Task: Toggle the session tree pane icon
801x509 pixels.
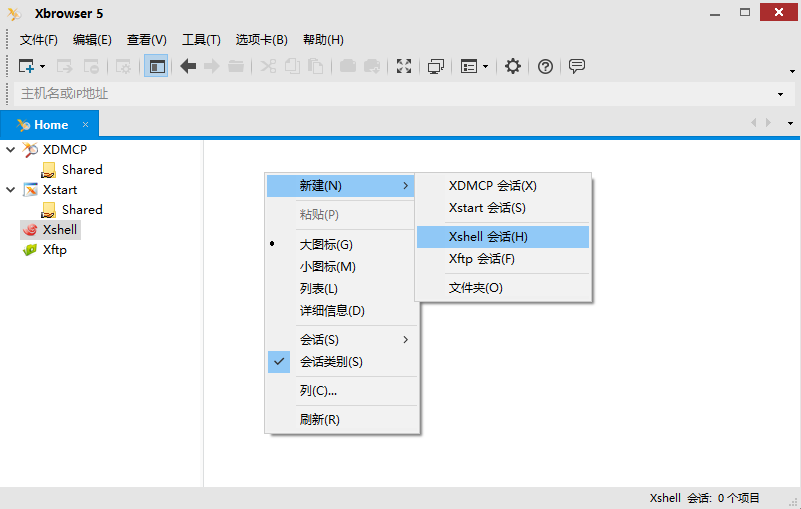Action: coord(156,66)
